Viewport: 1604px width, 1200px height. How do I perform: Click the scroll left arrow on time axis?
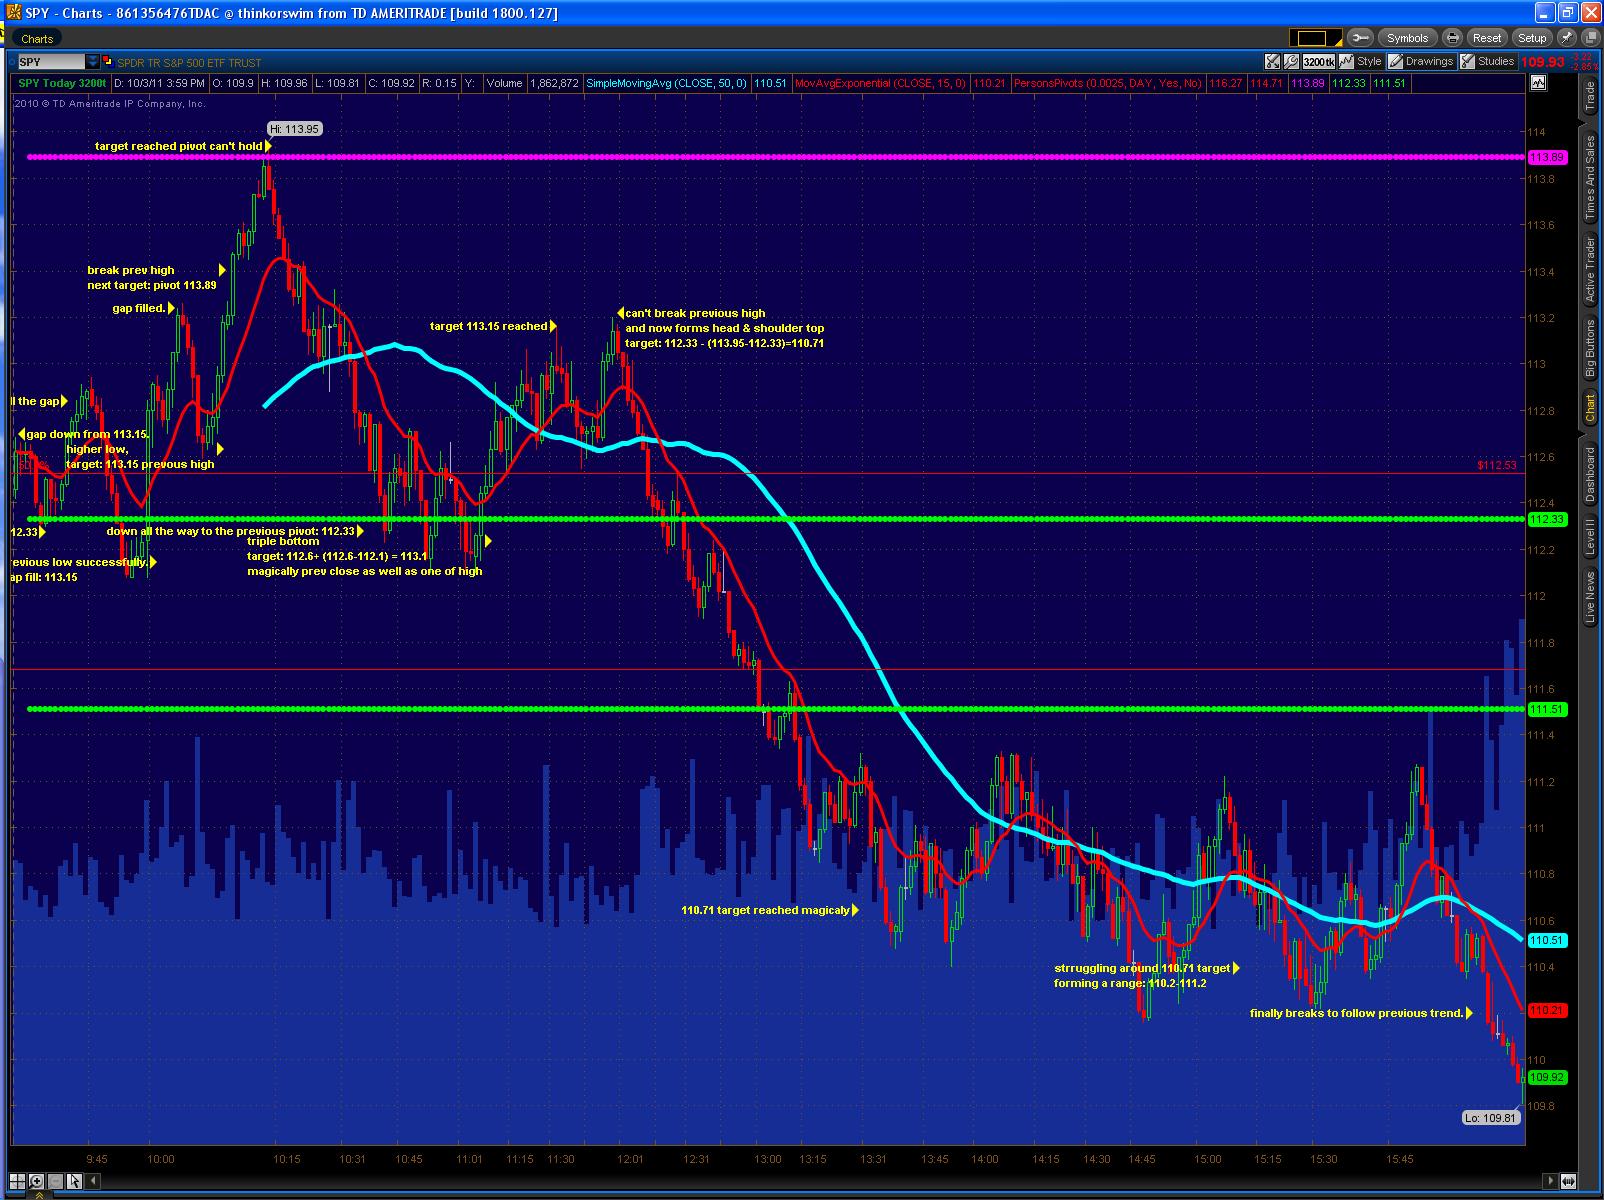(94, 1181)
